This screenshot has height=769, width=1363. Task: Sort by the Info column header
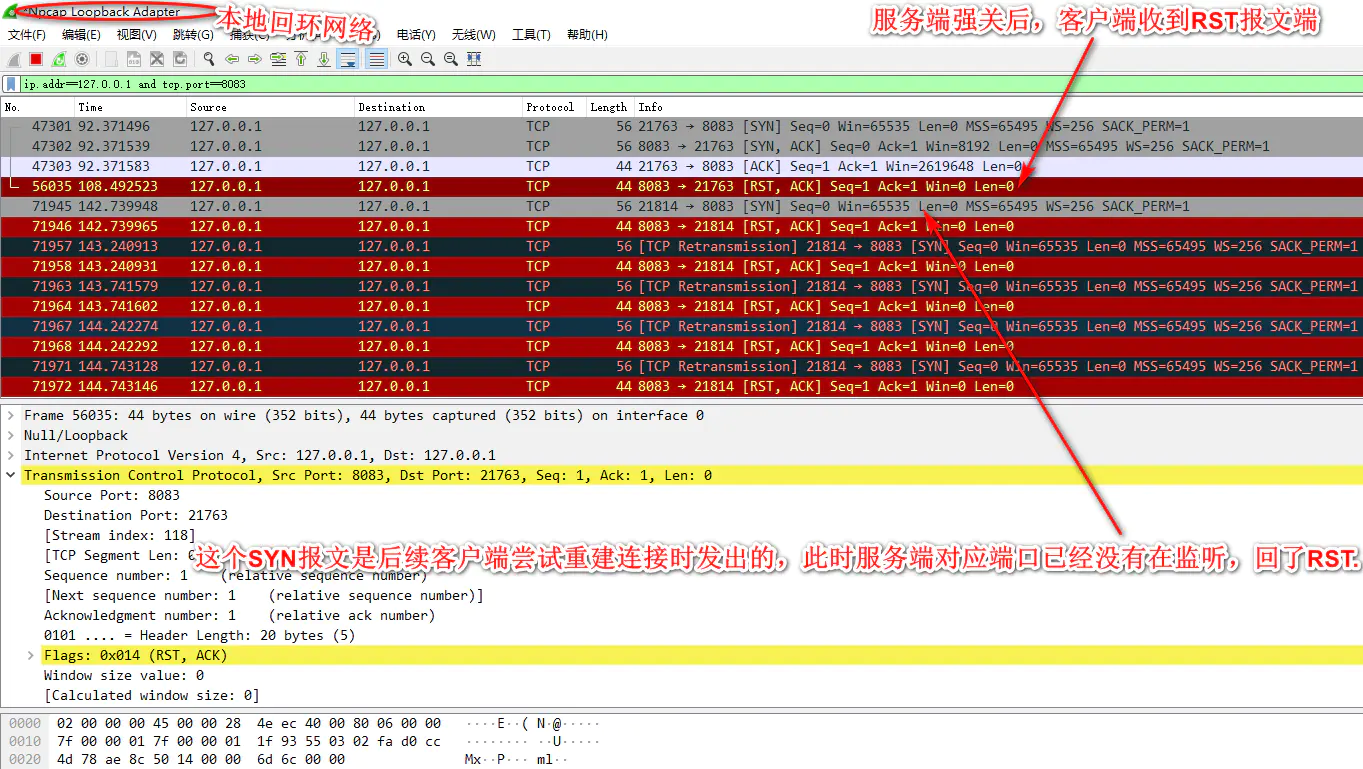point(998,107)
